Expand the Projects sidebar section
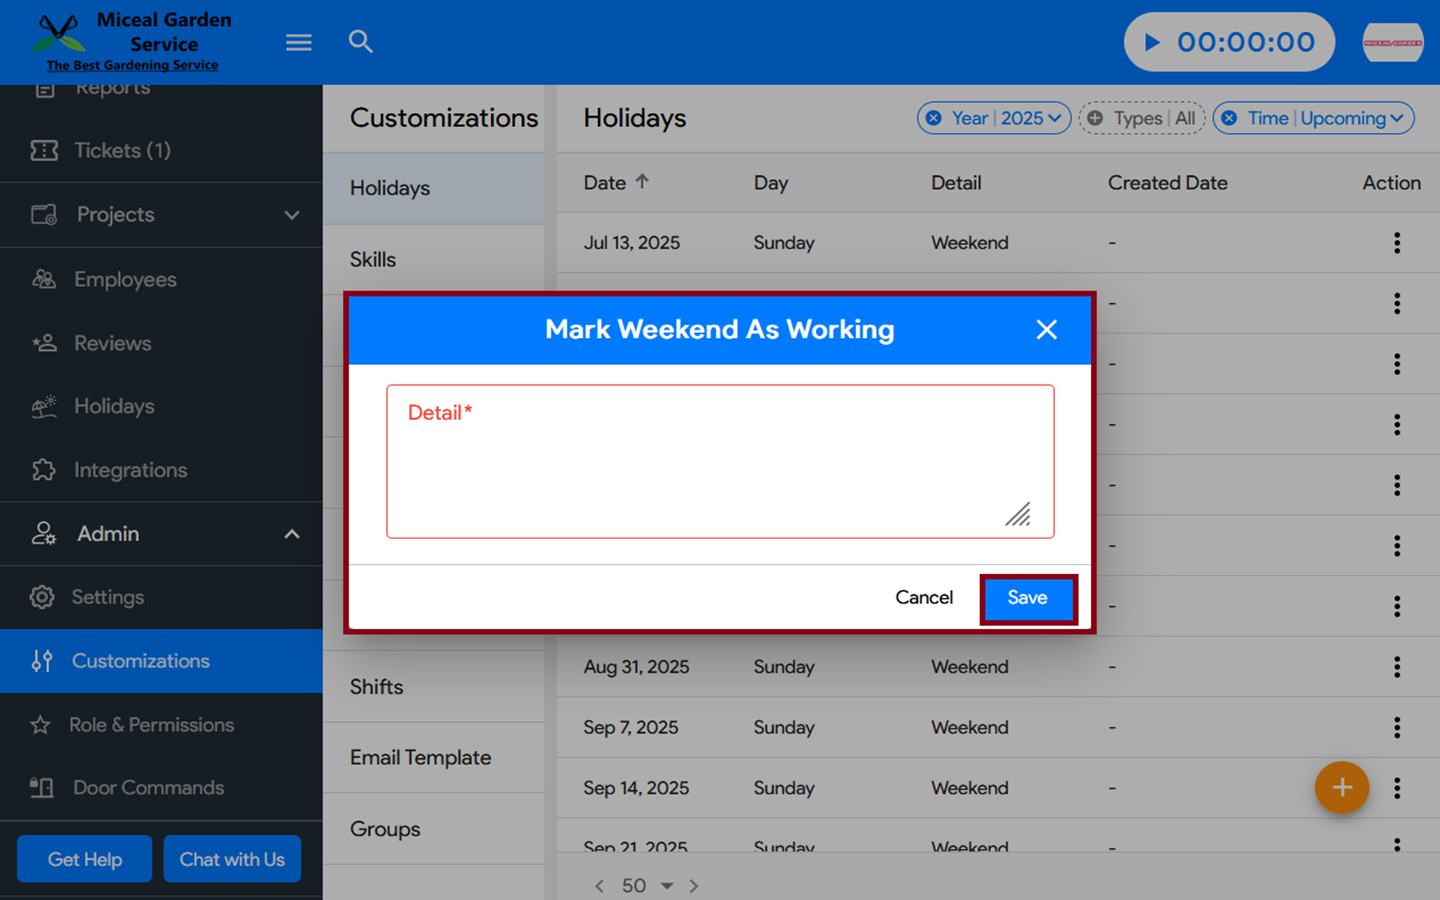This screenshot has height=900, width=1440. click(x=291, y=215)
